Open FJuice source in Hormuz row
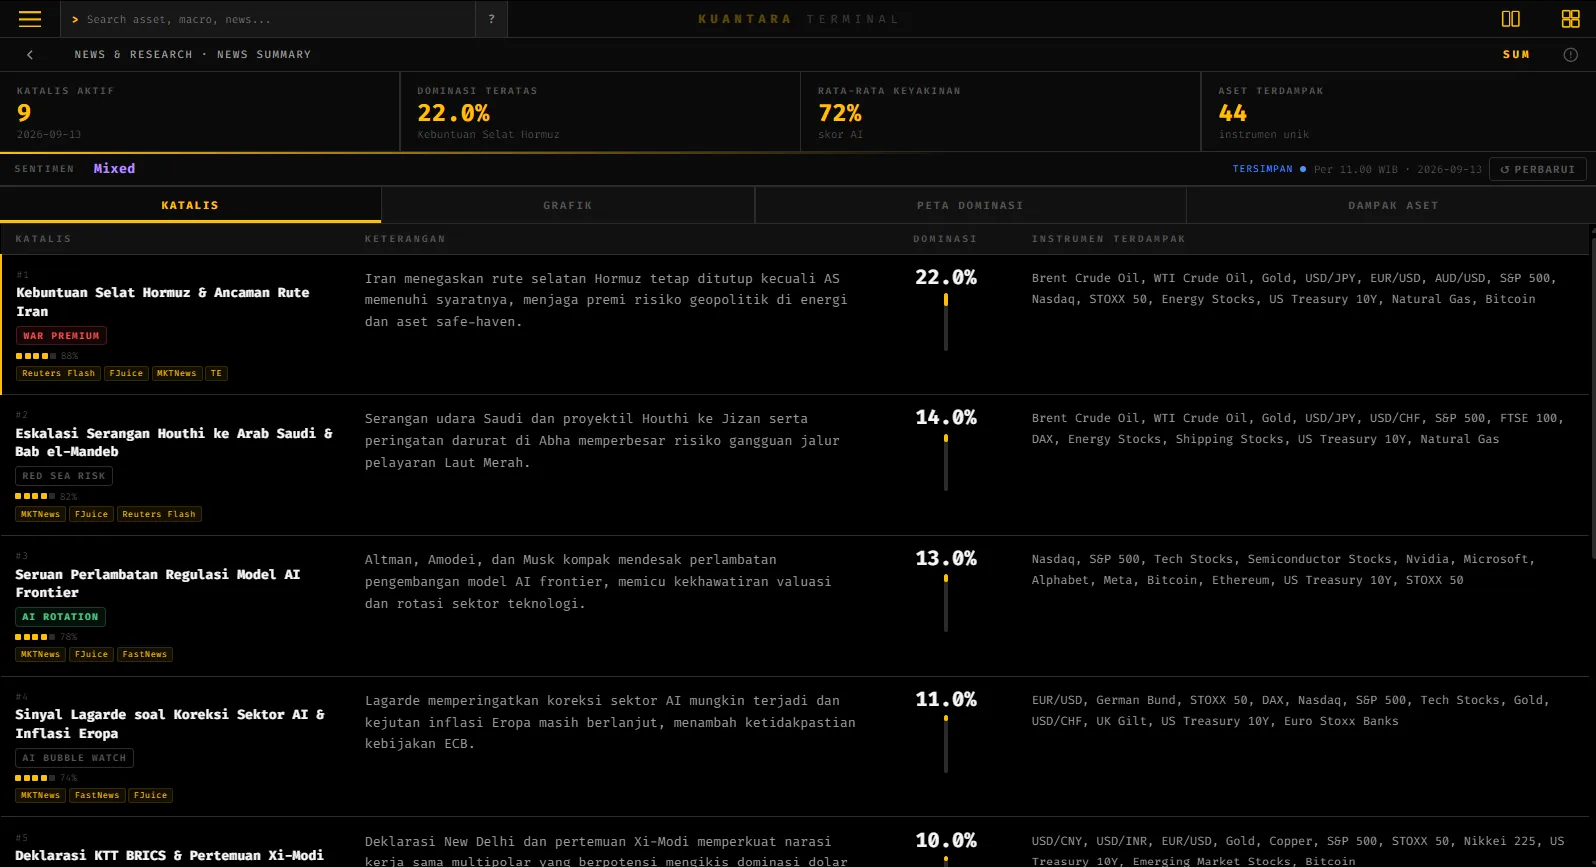The height and width of the screenshot is (867, 1596). pyautogui.click(x=126, y=374)
